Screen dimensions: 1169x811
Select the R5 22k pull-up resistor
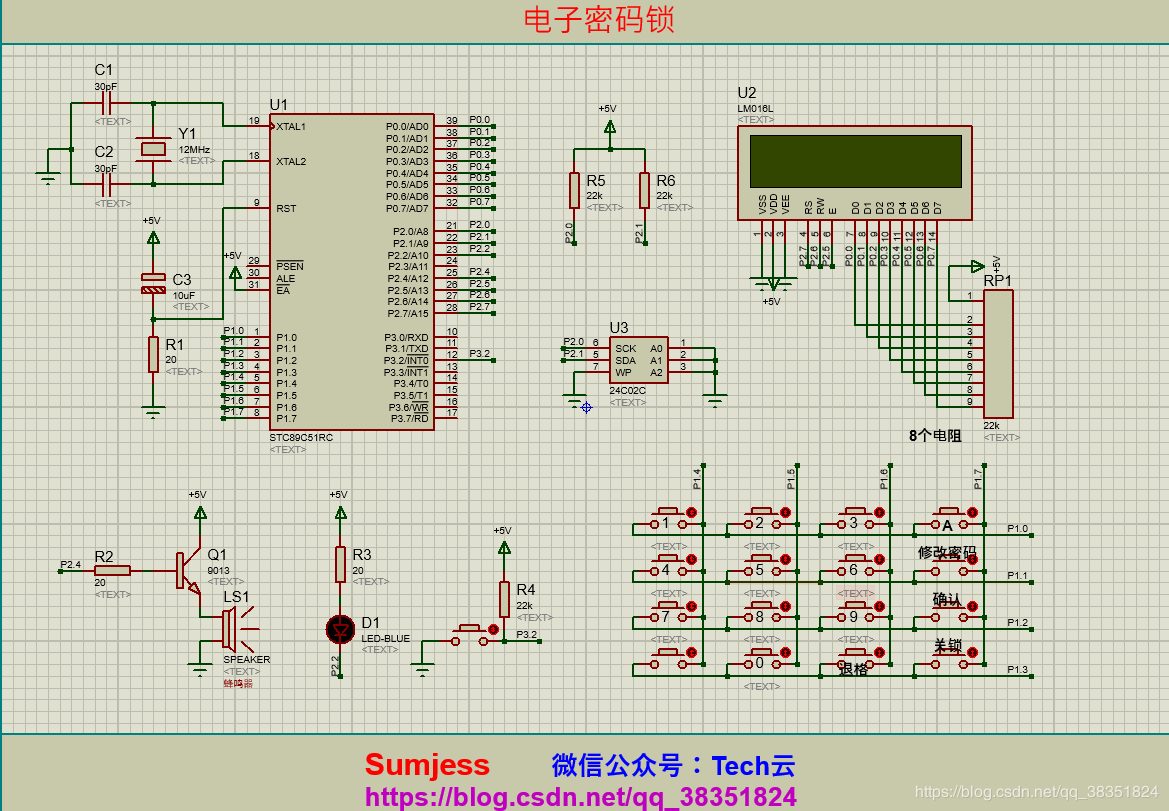coord(574,190)
